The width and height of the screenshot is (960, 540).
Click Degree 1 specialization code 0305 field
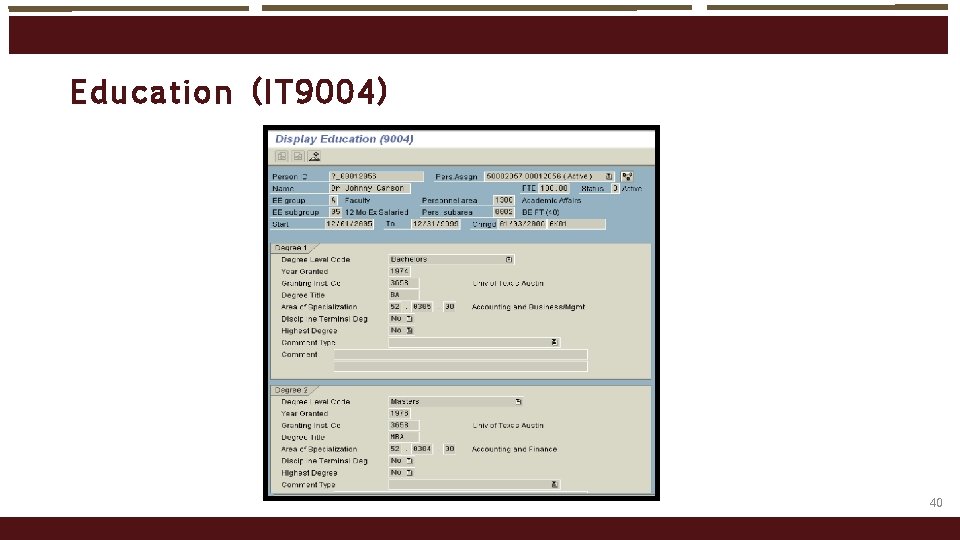422,307
